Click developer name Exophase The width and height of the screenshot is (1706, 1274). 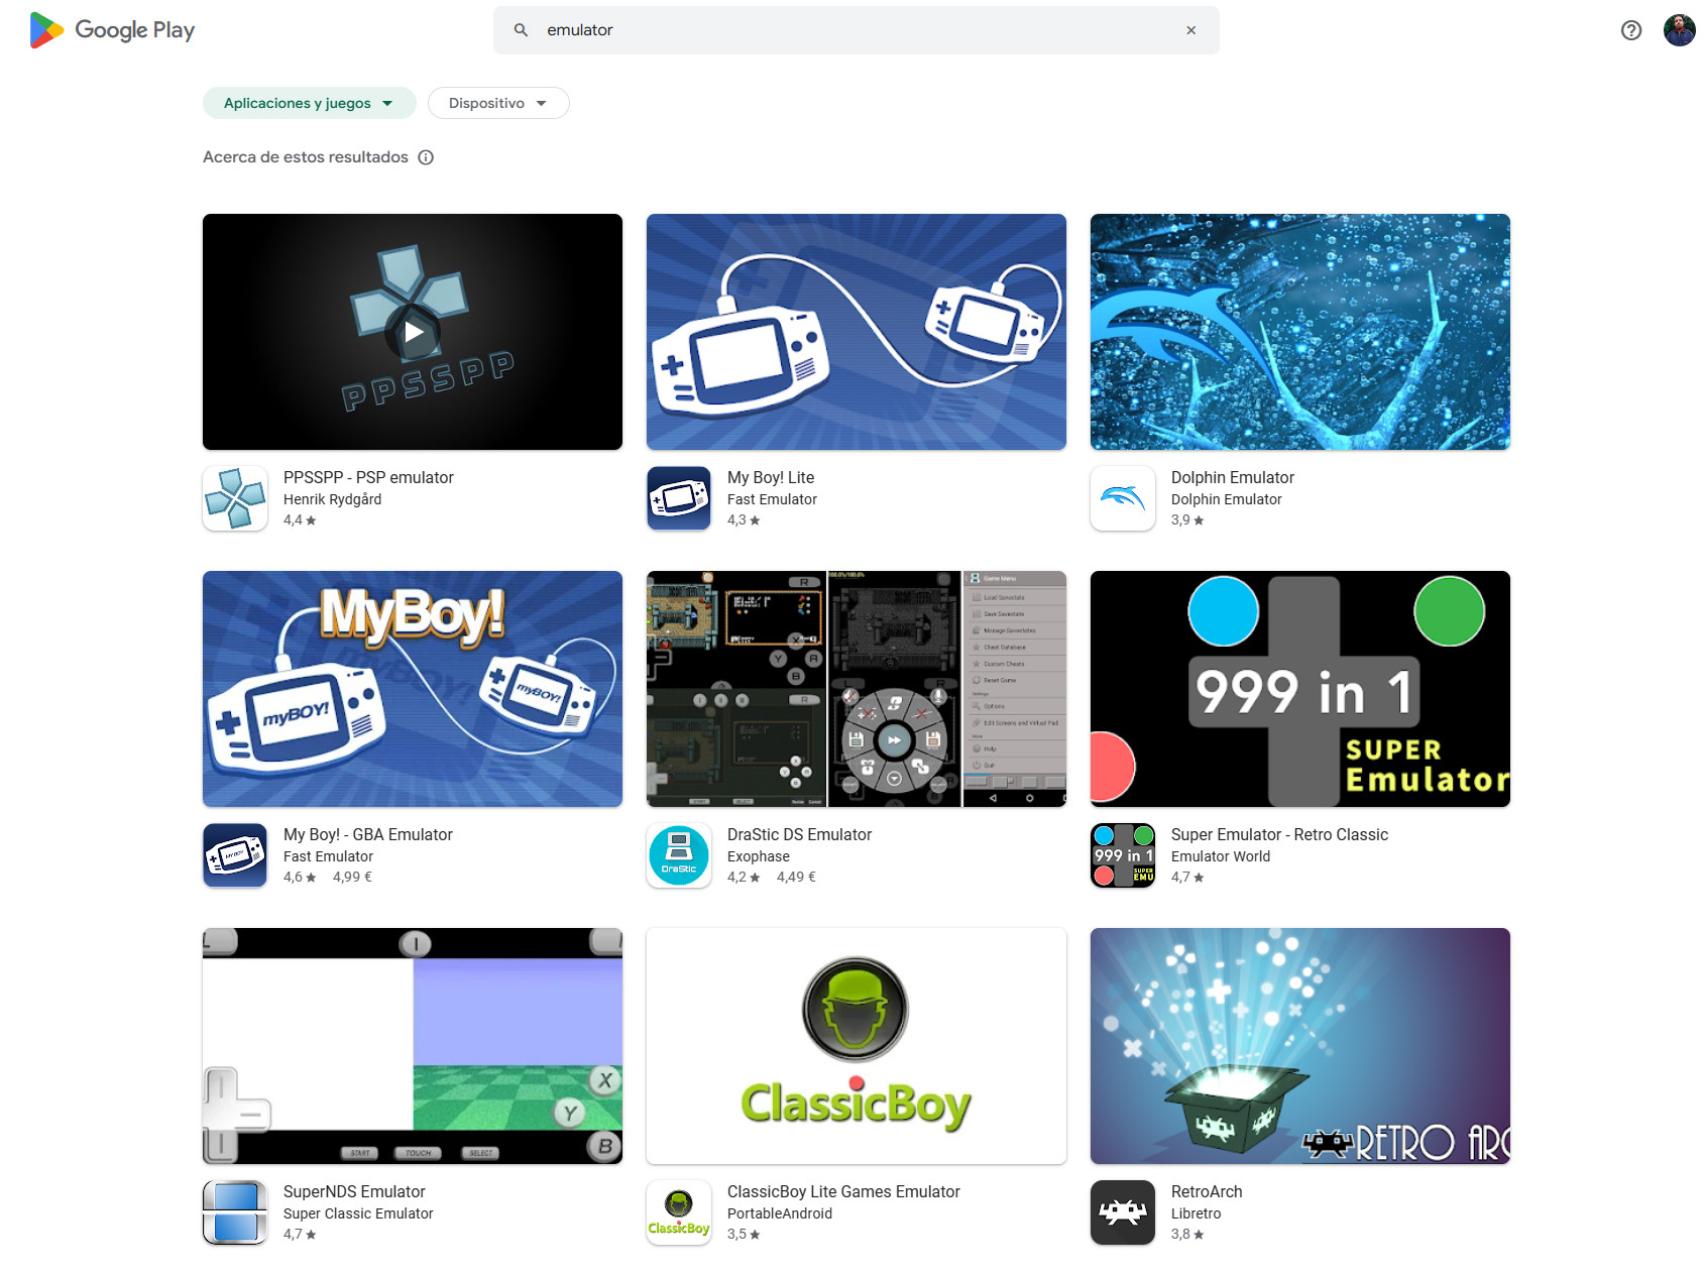[x=758, y=856]
